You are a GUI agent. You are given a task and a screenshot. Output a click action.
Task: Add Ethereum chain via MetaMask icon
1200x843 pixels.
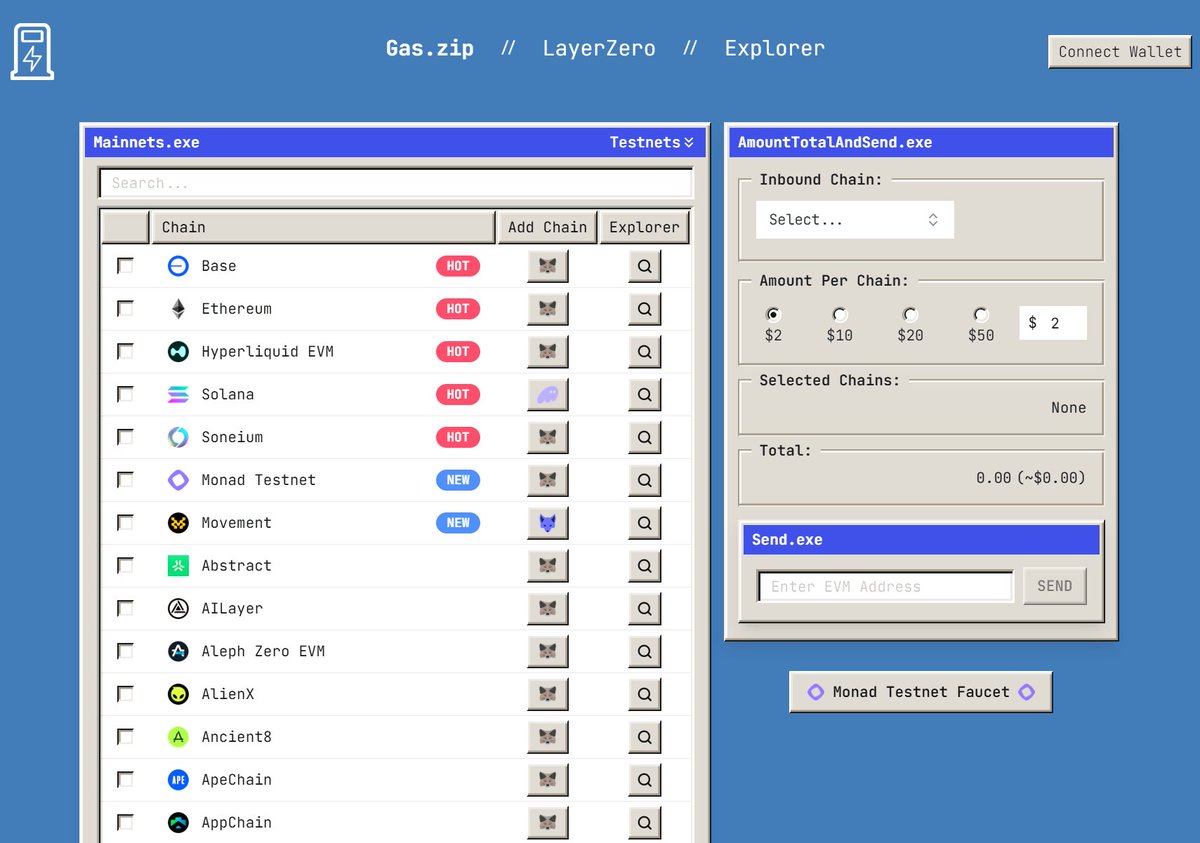[x=548, y=309]
